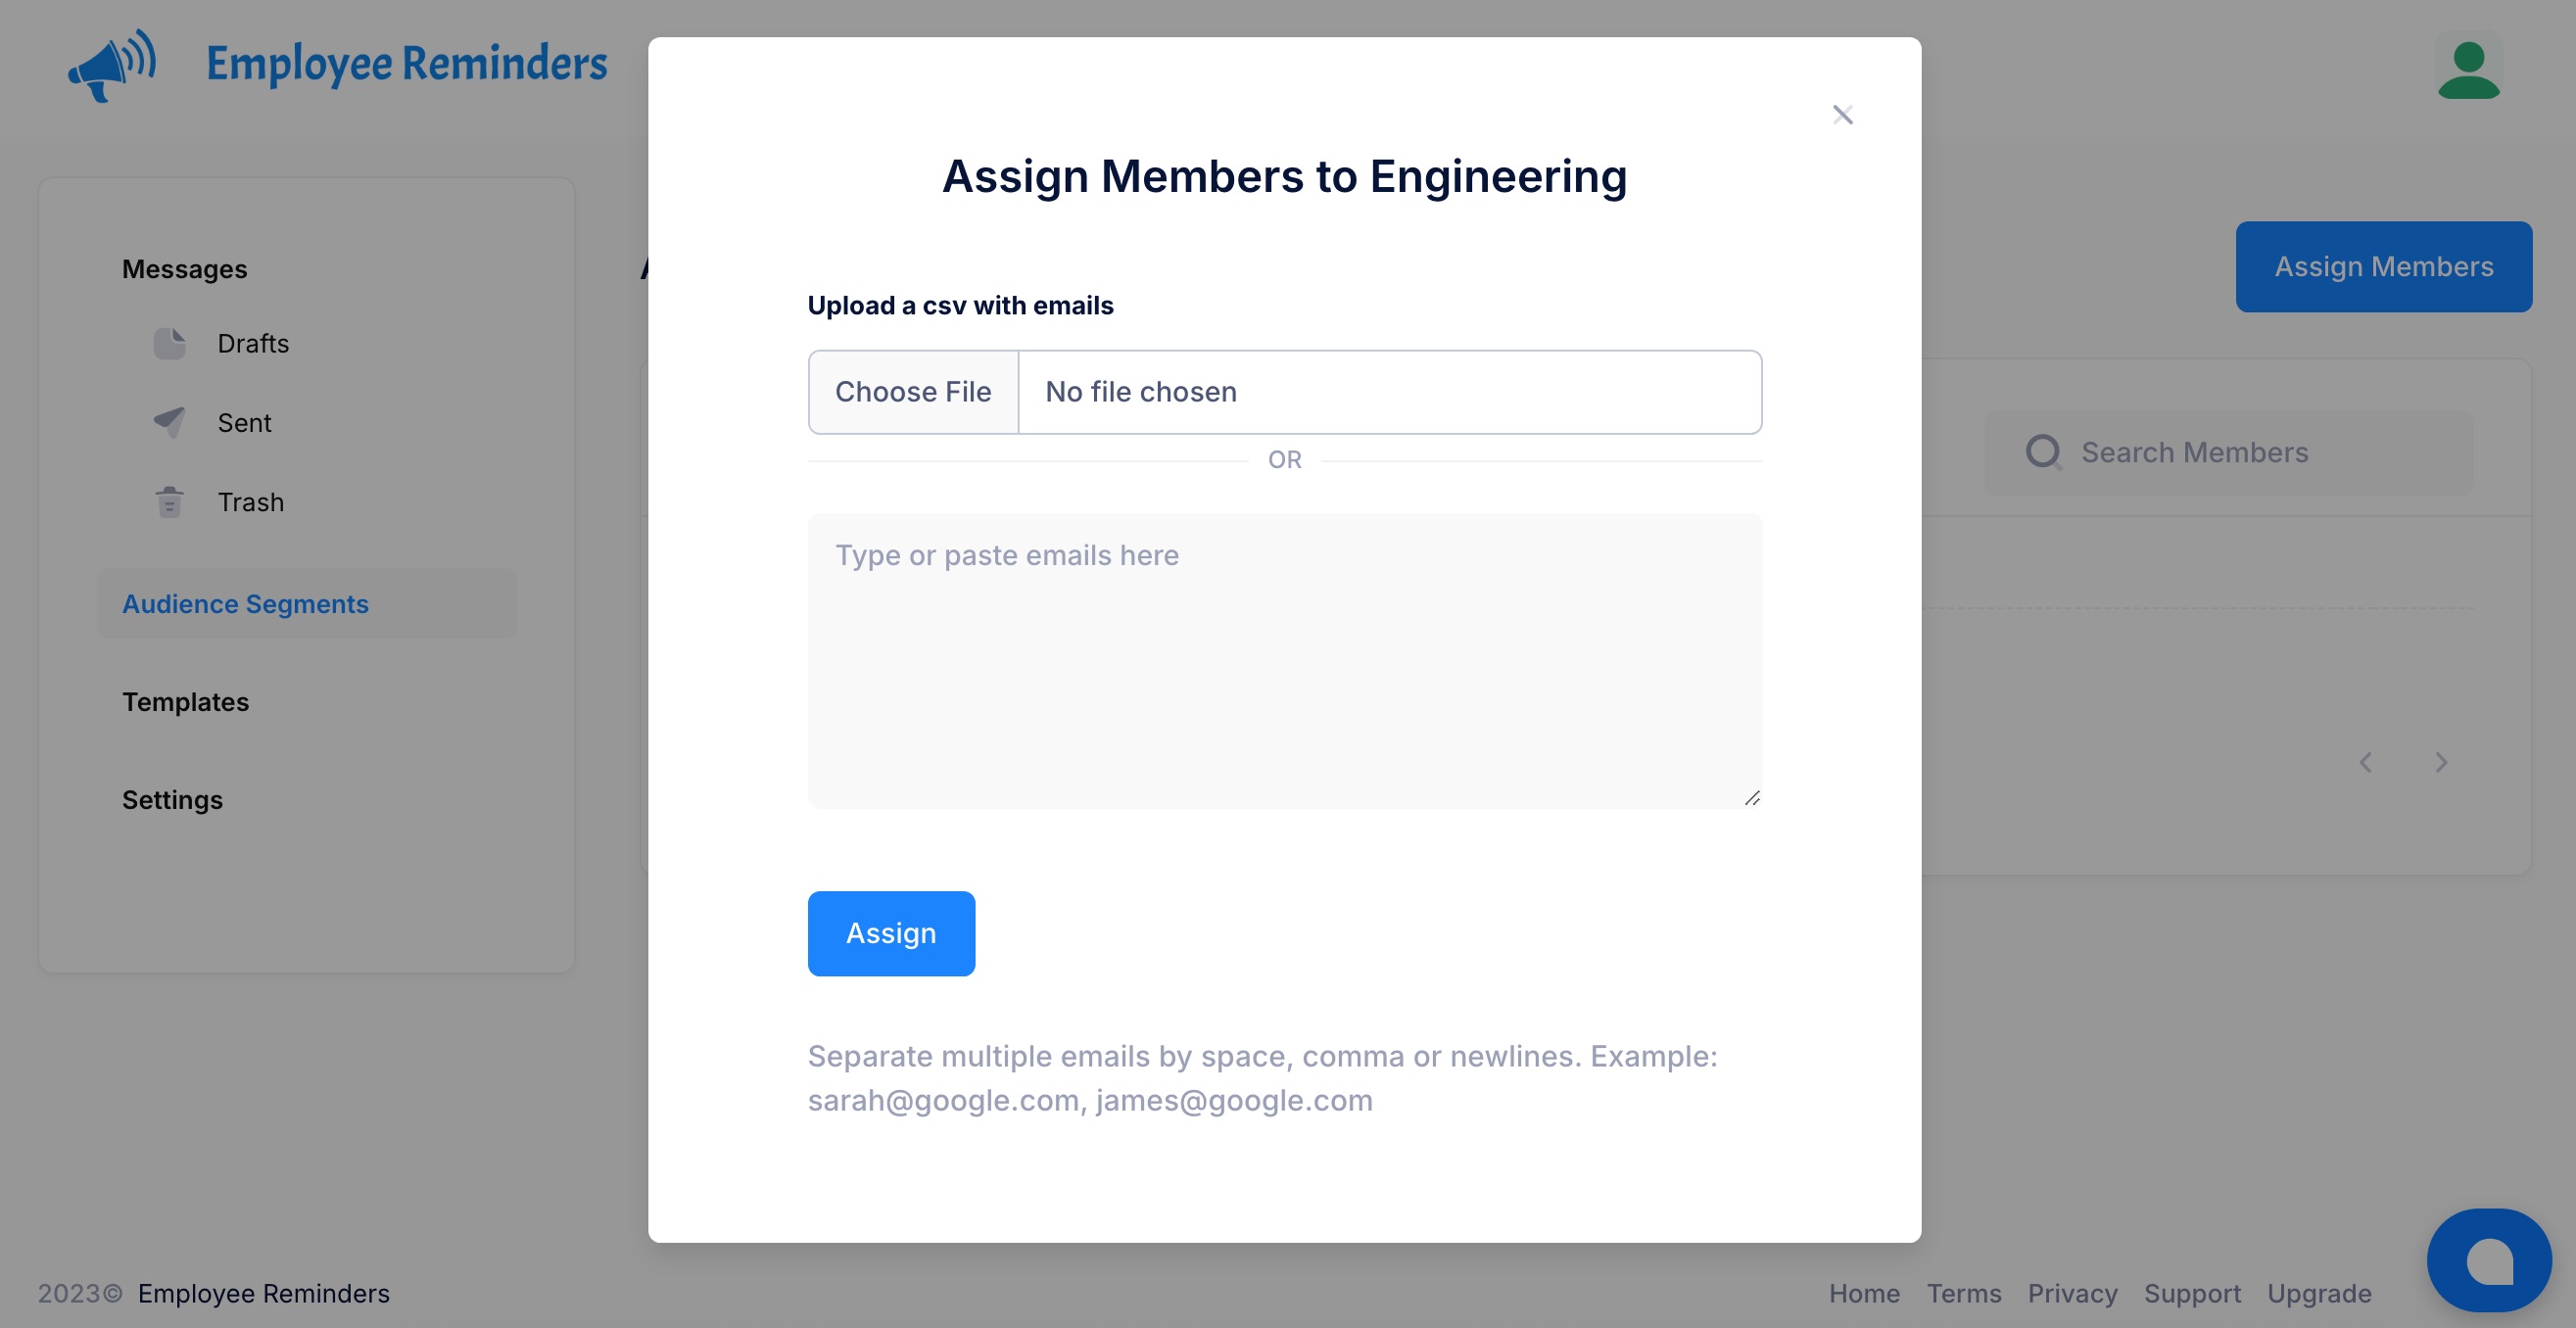Screen dimensions: 2576x1328
Task: Click the Search Members magnifier icon
Action: point(2043,452)
